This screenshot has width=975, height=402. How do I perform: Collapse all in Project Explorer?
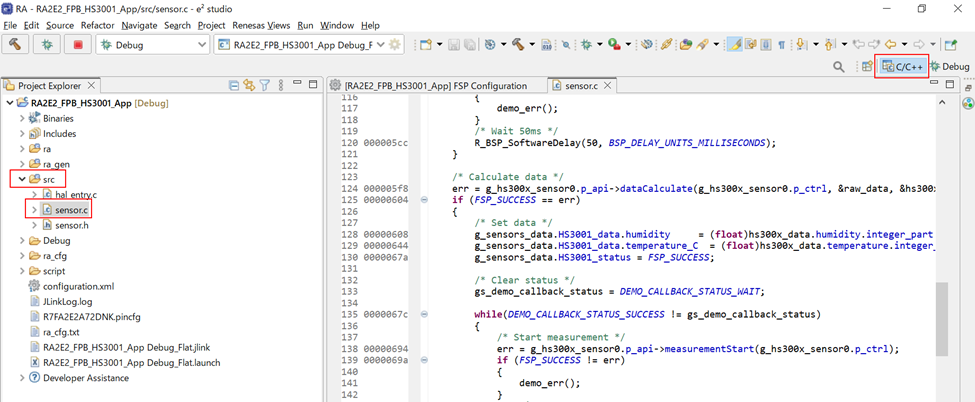(x=234, y=86)
